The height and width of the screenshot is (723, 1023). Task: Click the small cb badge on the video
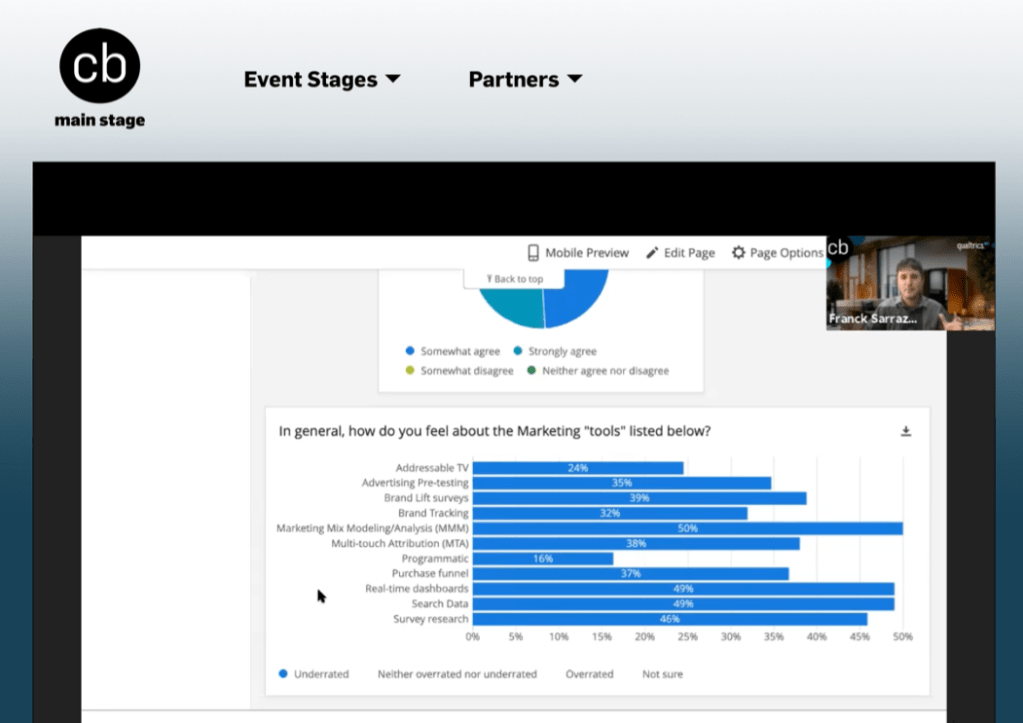[x=838, y=248]
